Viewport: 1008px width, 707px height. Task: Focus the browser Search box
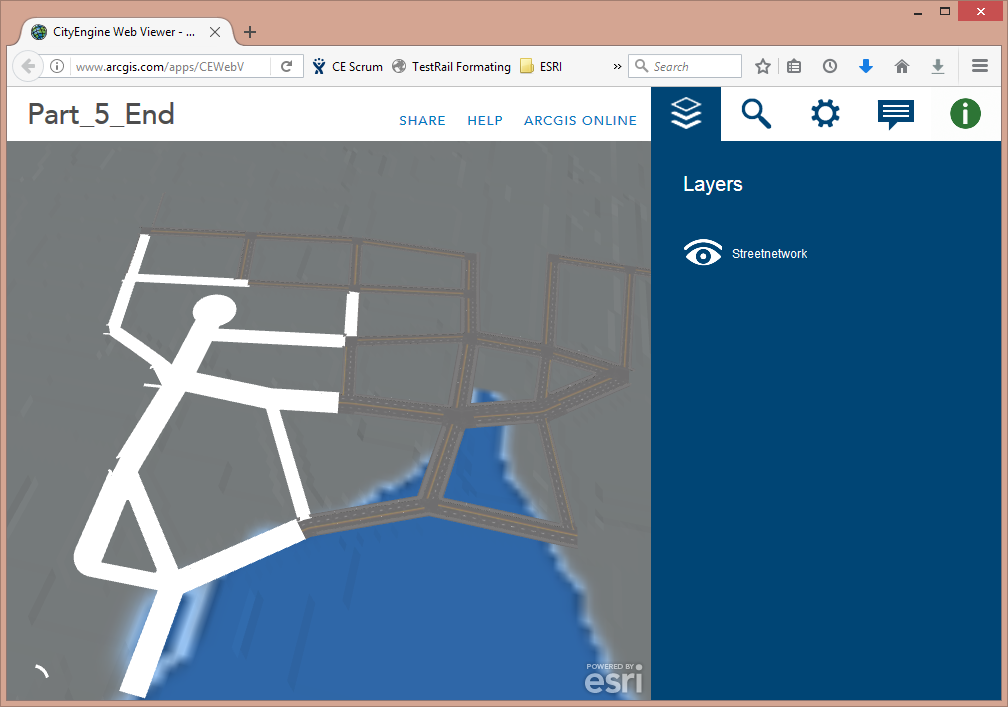pos(685,66)
